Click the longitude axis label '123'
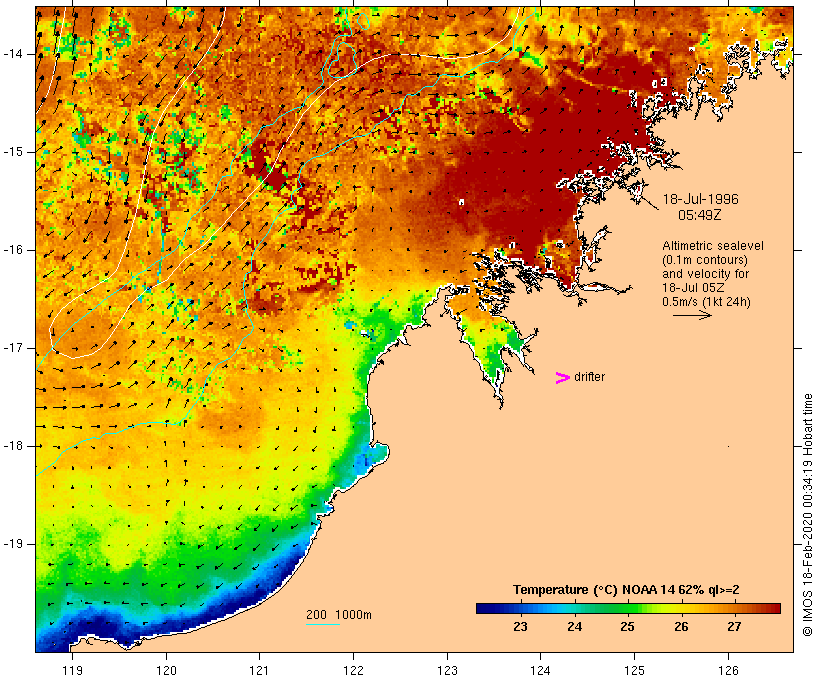 click(447, 670)
